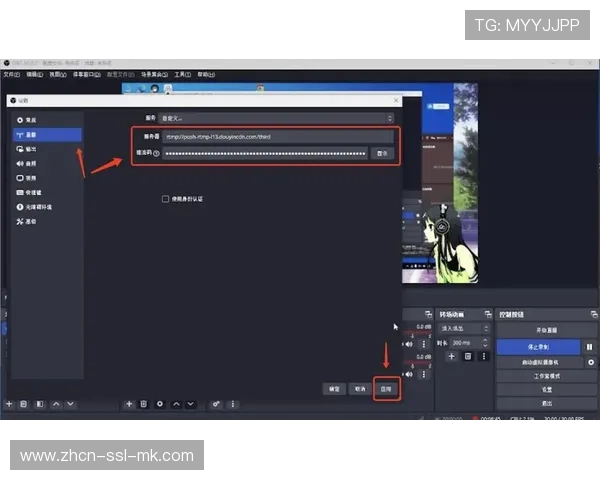Delete the transition using the trash icon
The height and width of the screenshot is (480, 600).
coord(467,356)
